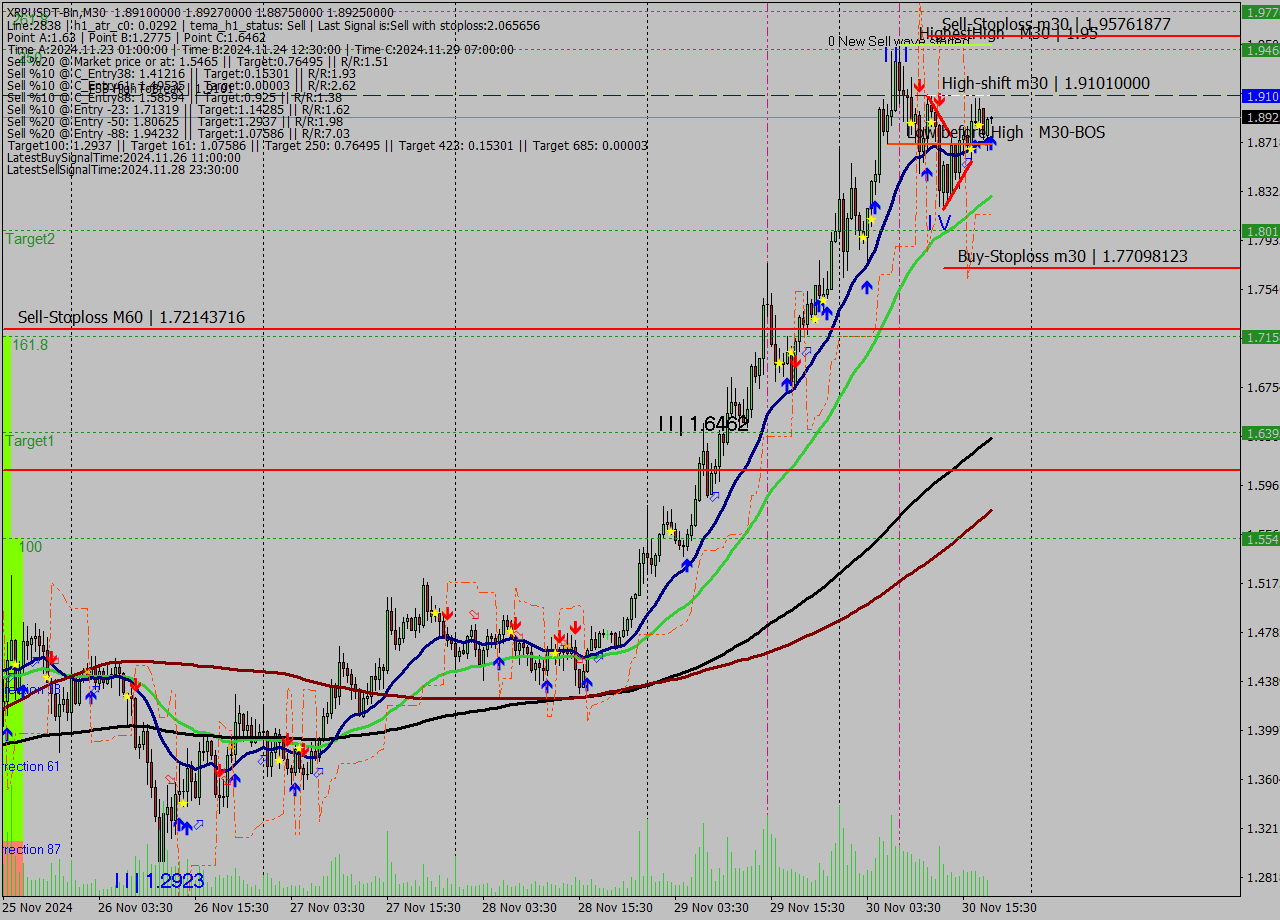This screenshot has width=1280, height=920.
Task: Click the green Target1 label
Action: 30,441
